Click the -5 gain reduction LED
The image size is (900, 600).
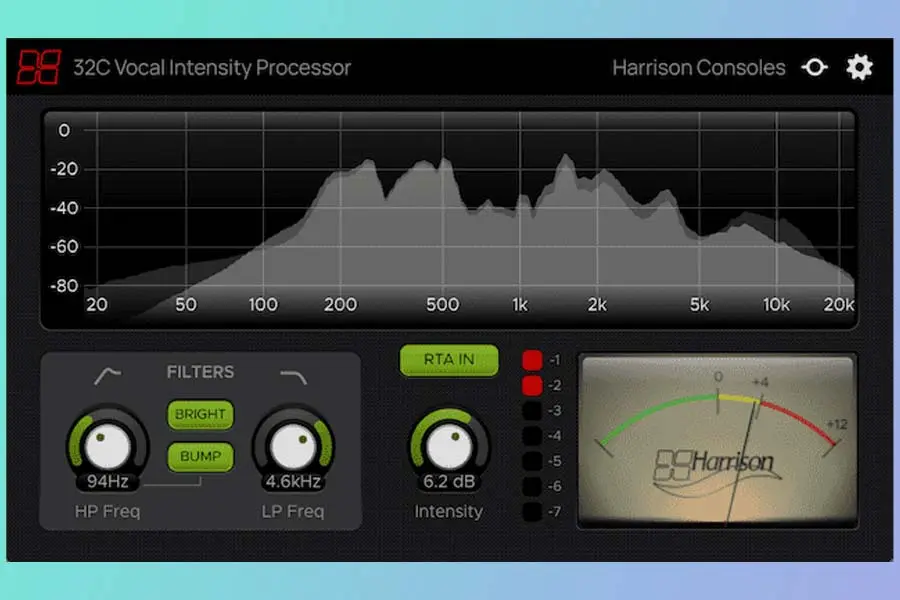(532, 461)
